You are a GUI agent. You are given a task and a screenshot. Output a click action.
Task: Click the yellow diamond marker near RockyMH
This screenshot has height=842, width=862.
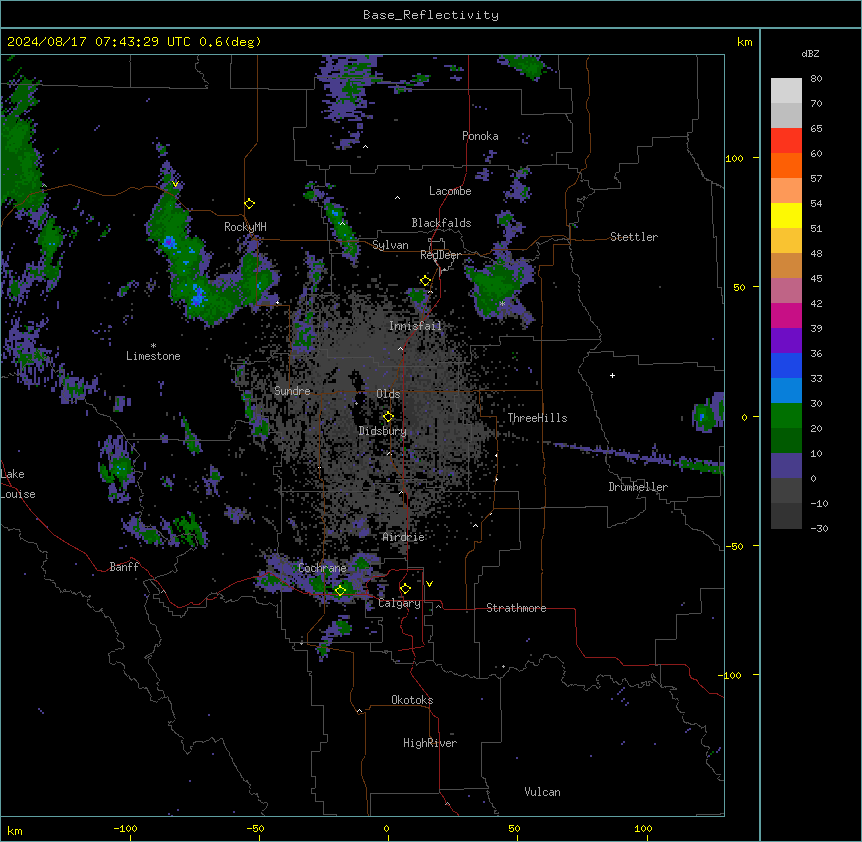250,204
